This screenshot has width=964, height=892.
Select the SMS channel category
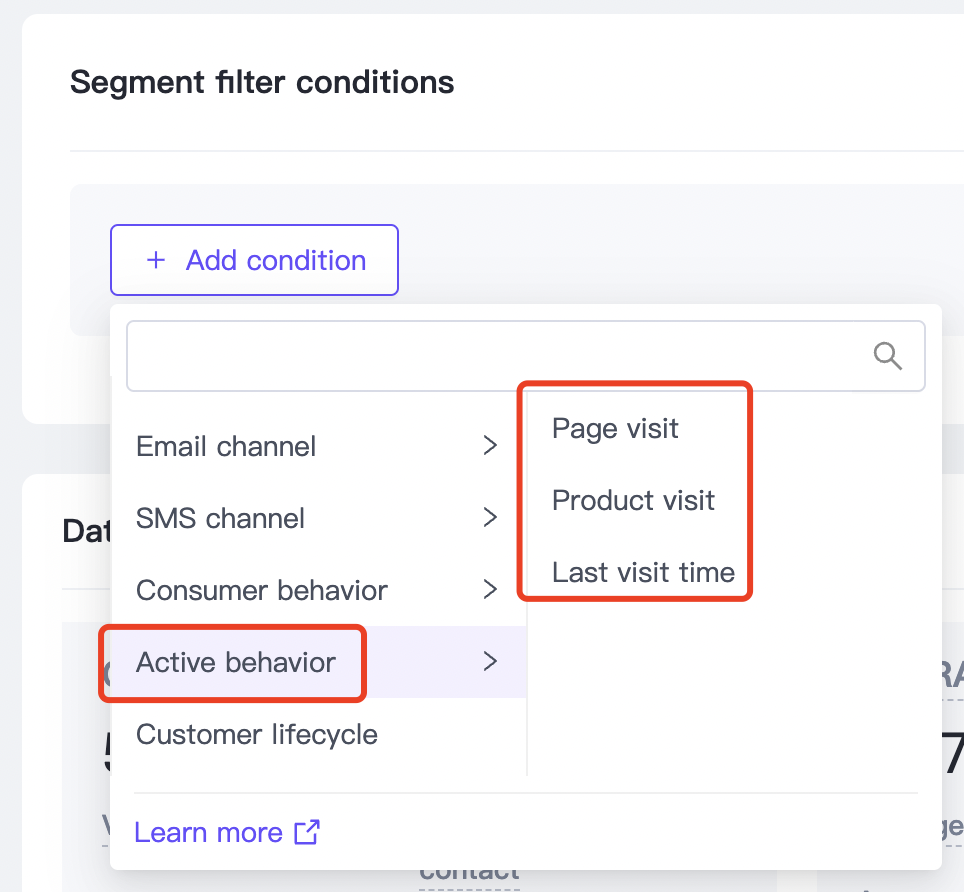coord(318,518)
